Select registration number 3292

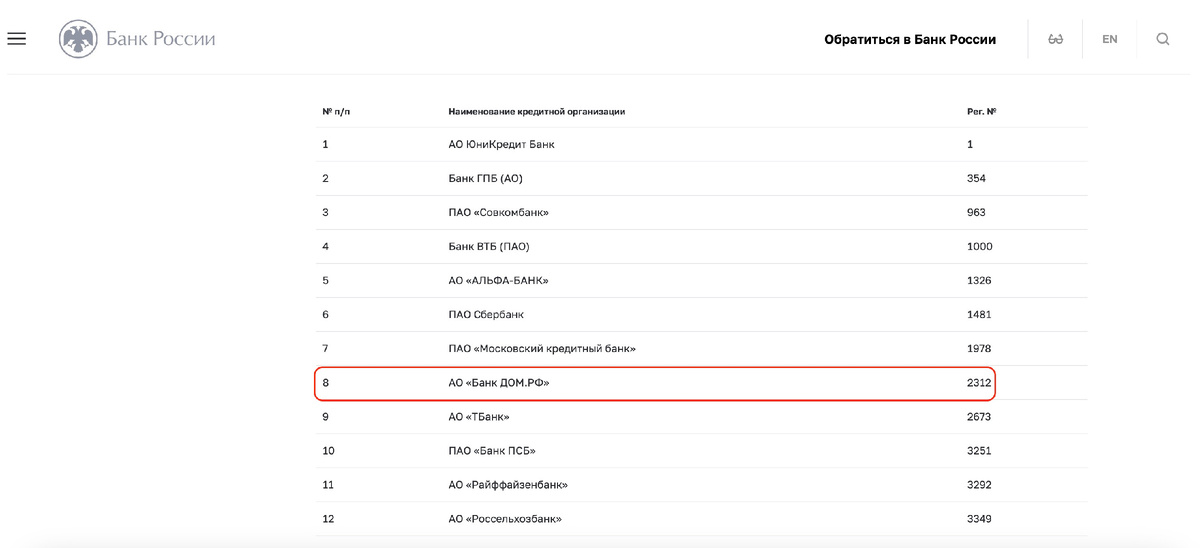979,485
